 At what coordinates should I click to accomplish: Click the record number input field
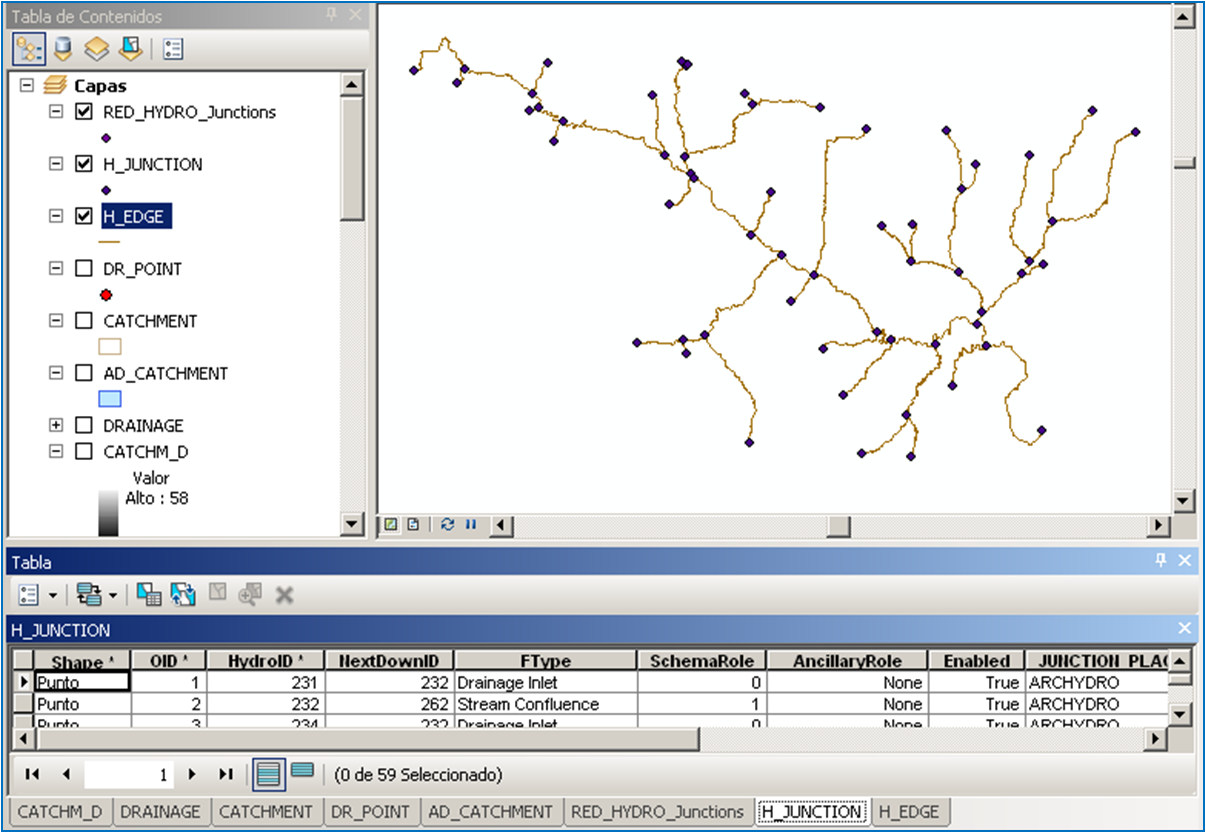pyautogui.click(x=128, y=774)
